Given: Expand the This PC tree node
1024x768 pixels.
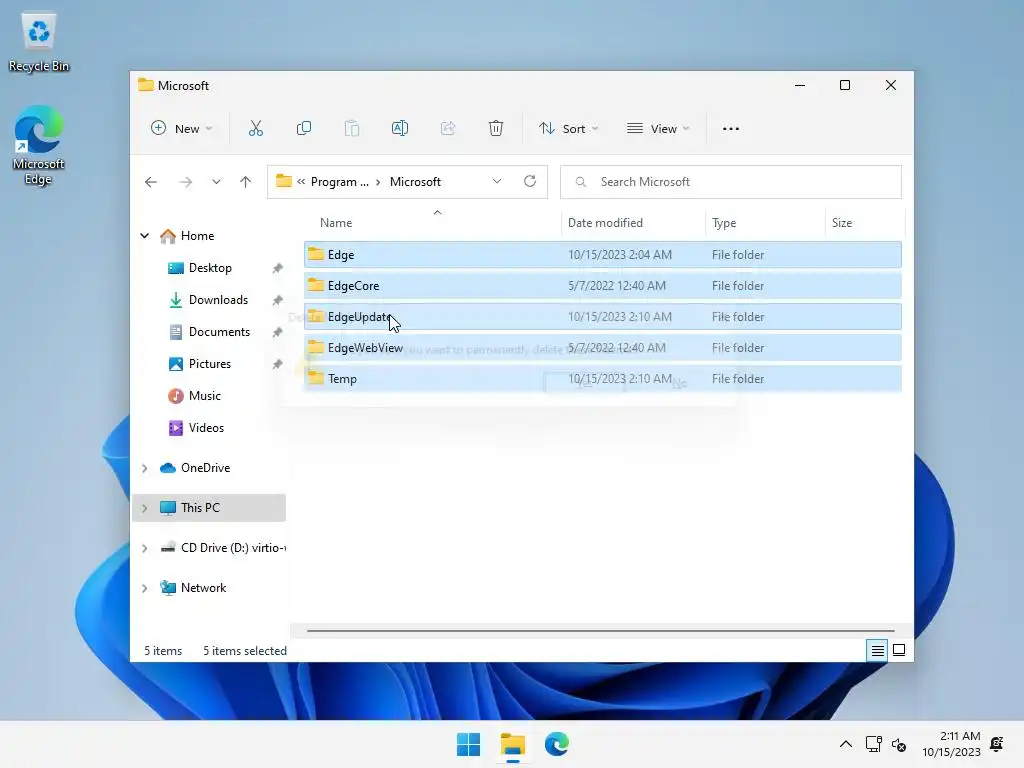Looking at the screenshot, I should pyautogui.click(x=144, y=508).
